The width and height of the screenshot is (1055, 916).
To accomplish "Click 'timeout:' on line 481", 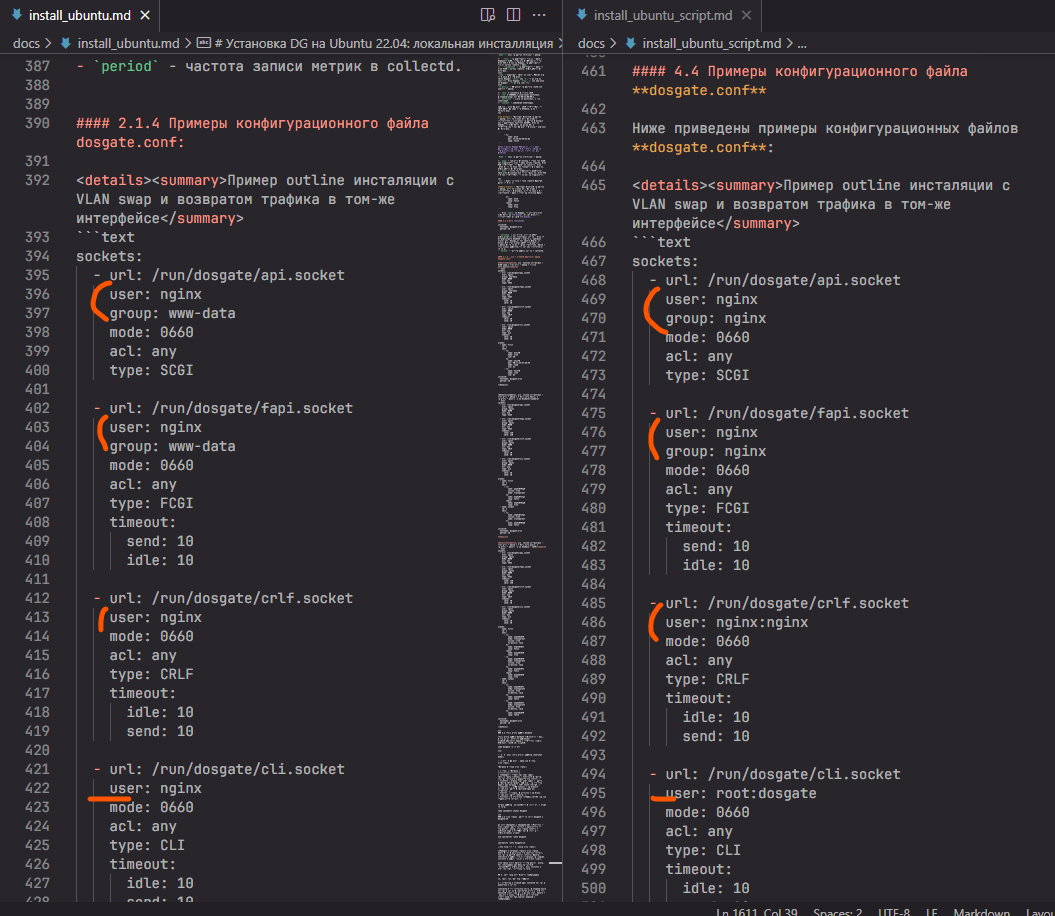I will click(x=698, y=528).
